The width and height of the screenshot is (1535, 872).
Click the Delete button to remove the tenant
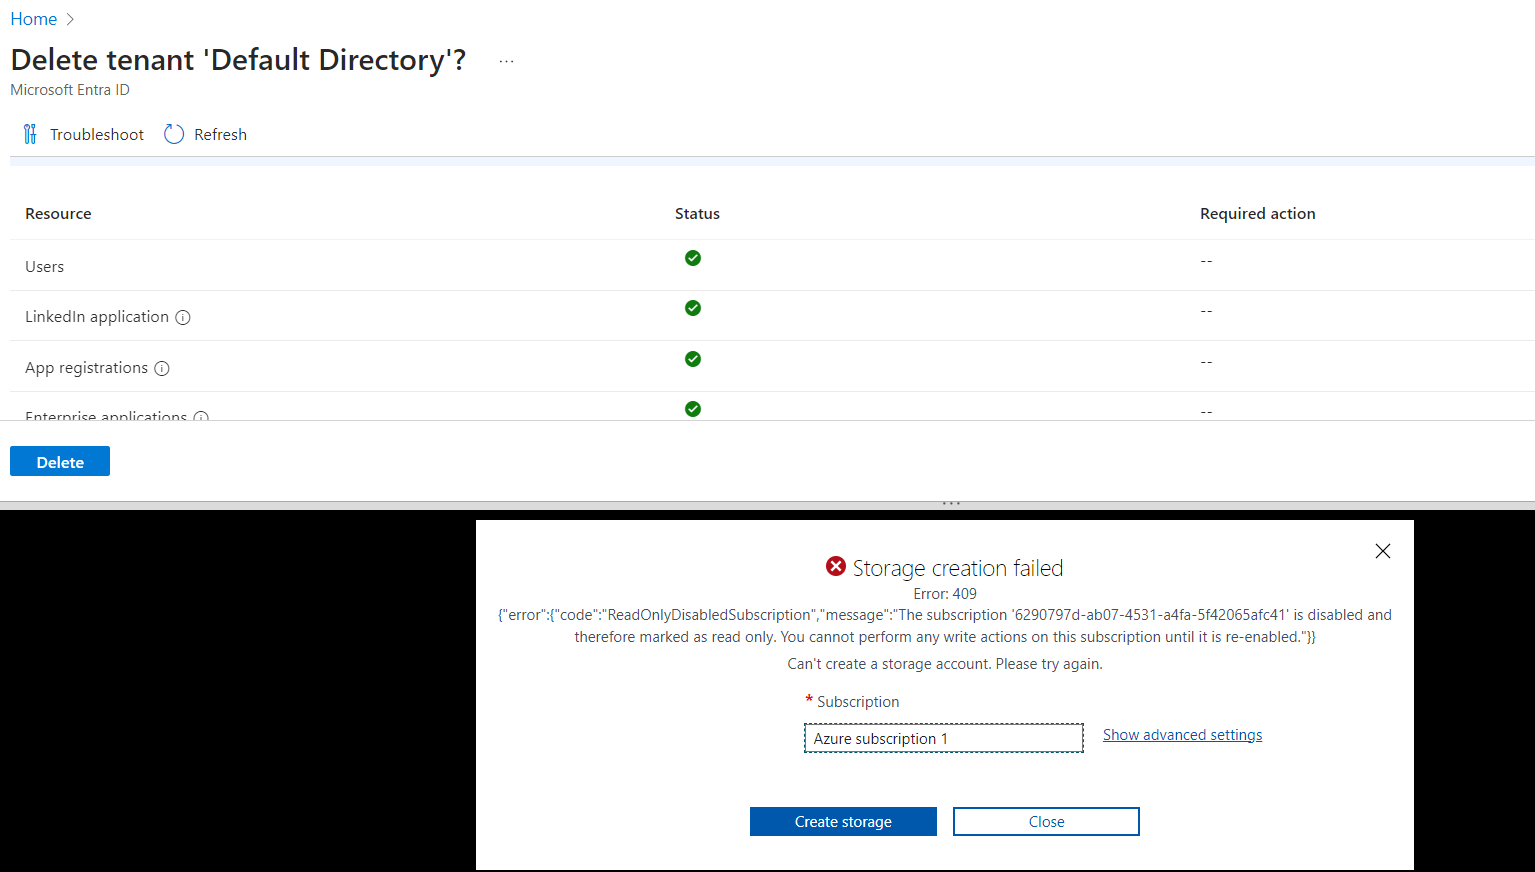tap(59, 461)
